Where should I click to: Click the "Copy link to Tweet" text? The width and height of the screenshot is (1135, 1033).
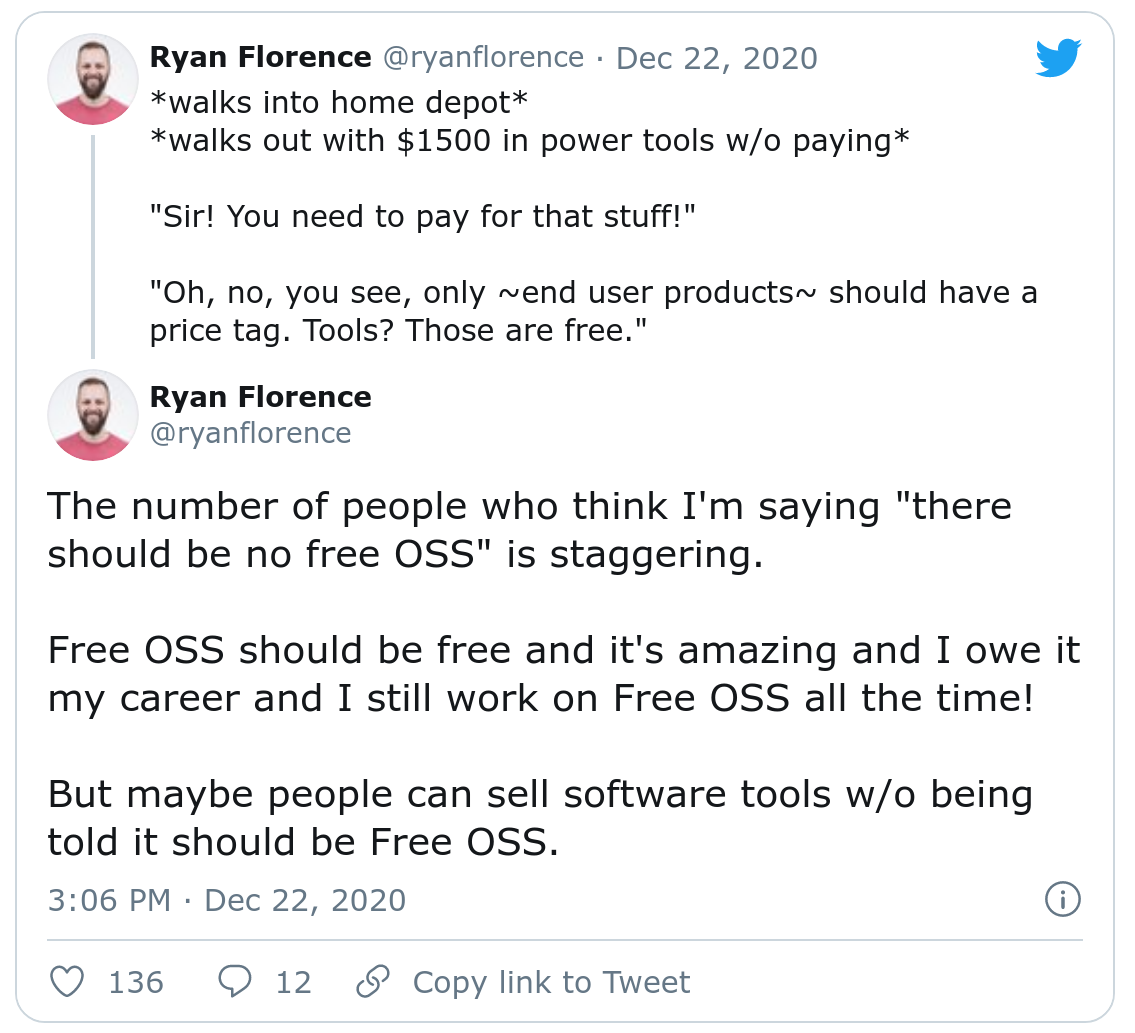click(x=551, y=982)
